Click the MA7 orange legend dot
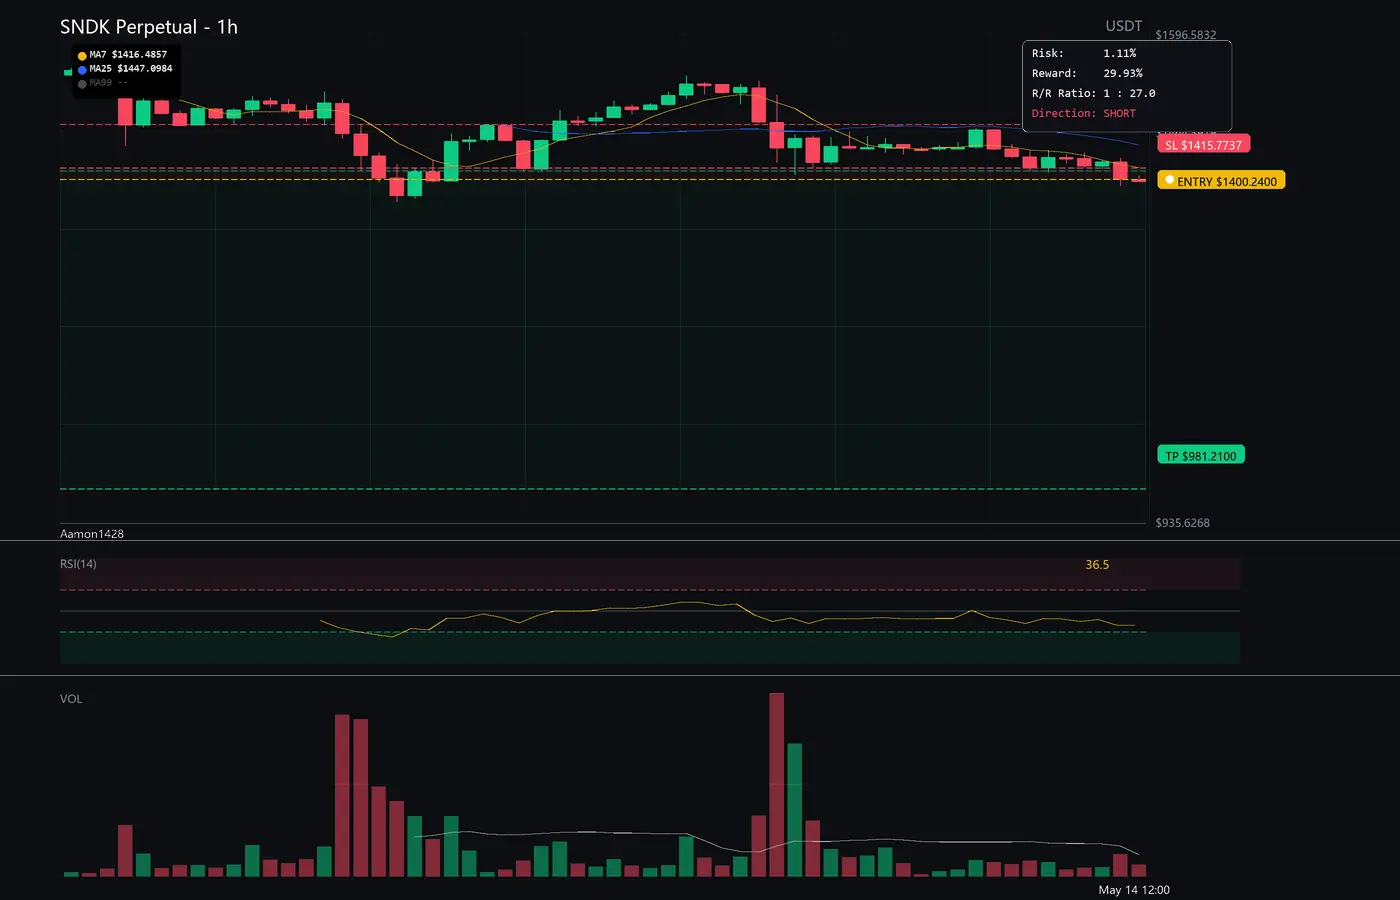 tap(82, 56)
